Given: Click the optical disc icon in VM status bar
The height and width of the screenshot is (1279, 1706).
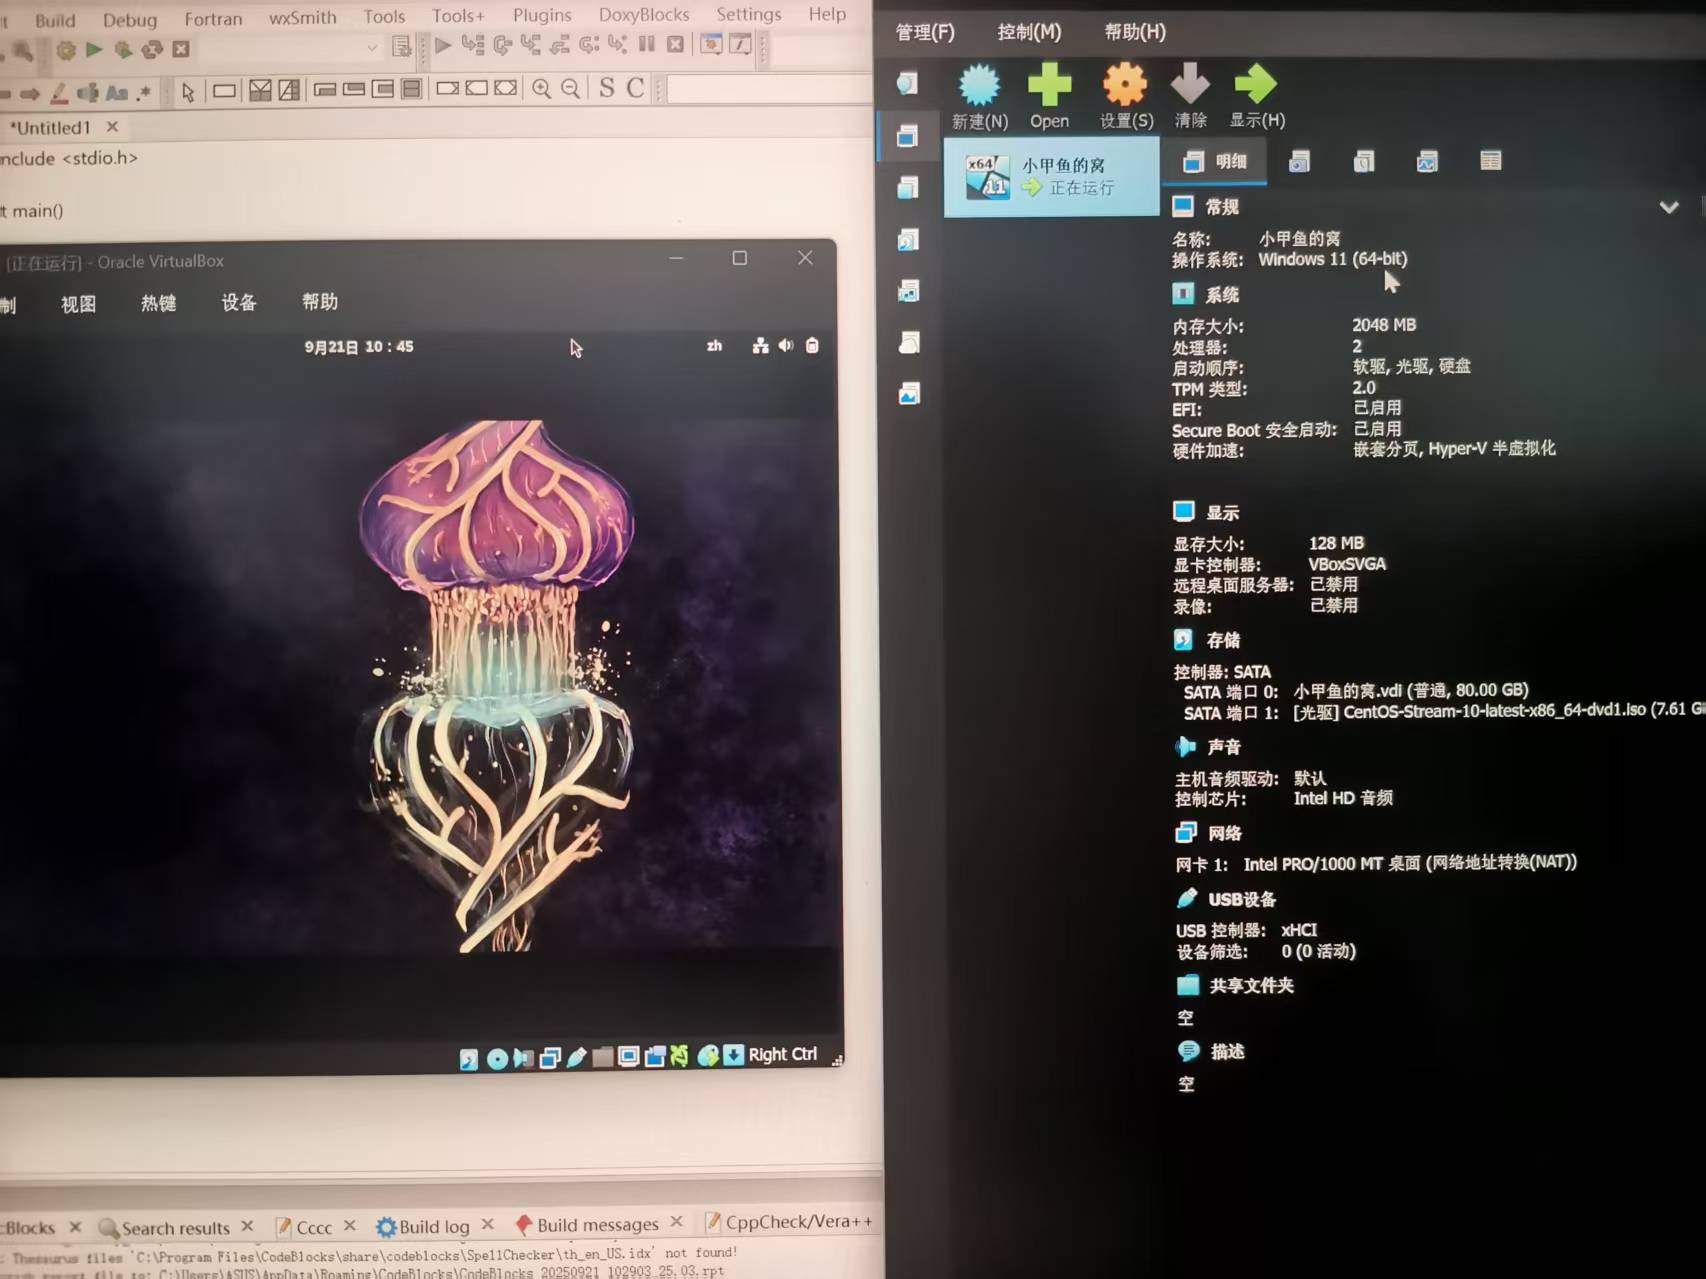Looking at the screenshot, I should pyautogui.click(x=497, y=1059).
